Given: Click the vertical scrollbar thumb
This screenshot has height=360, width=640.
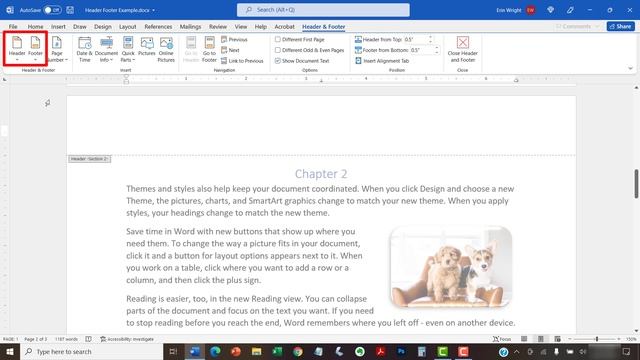Looking at the screenshot, I should (636, 184).
